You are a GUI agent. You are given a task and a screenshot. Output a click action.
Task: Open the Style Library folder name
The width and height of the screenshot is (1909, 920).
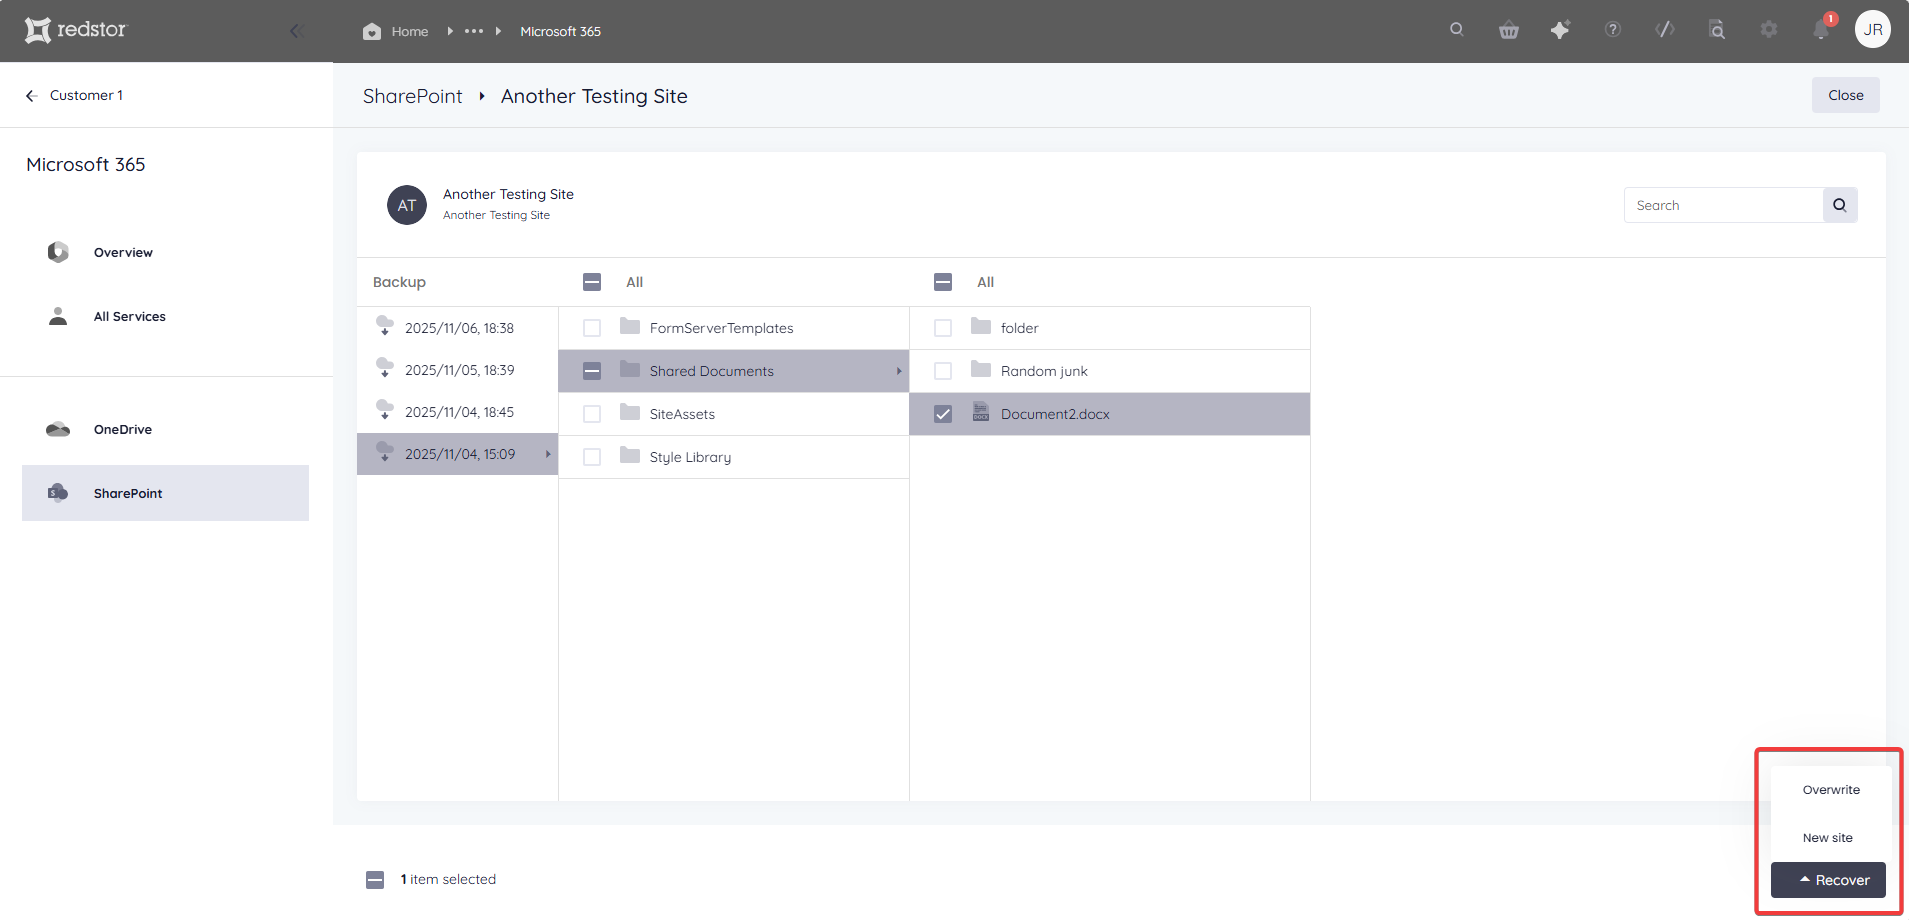click(690, 457)
